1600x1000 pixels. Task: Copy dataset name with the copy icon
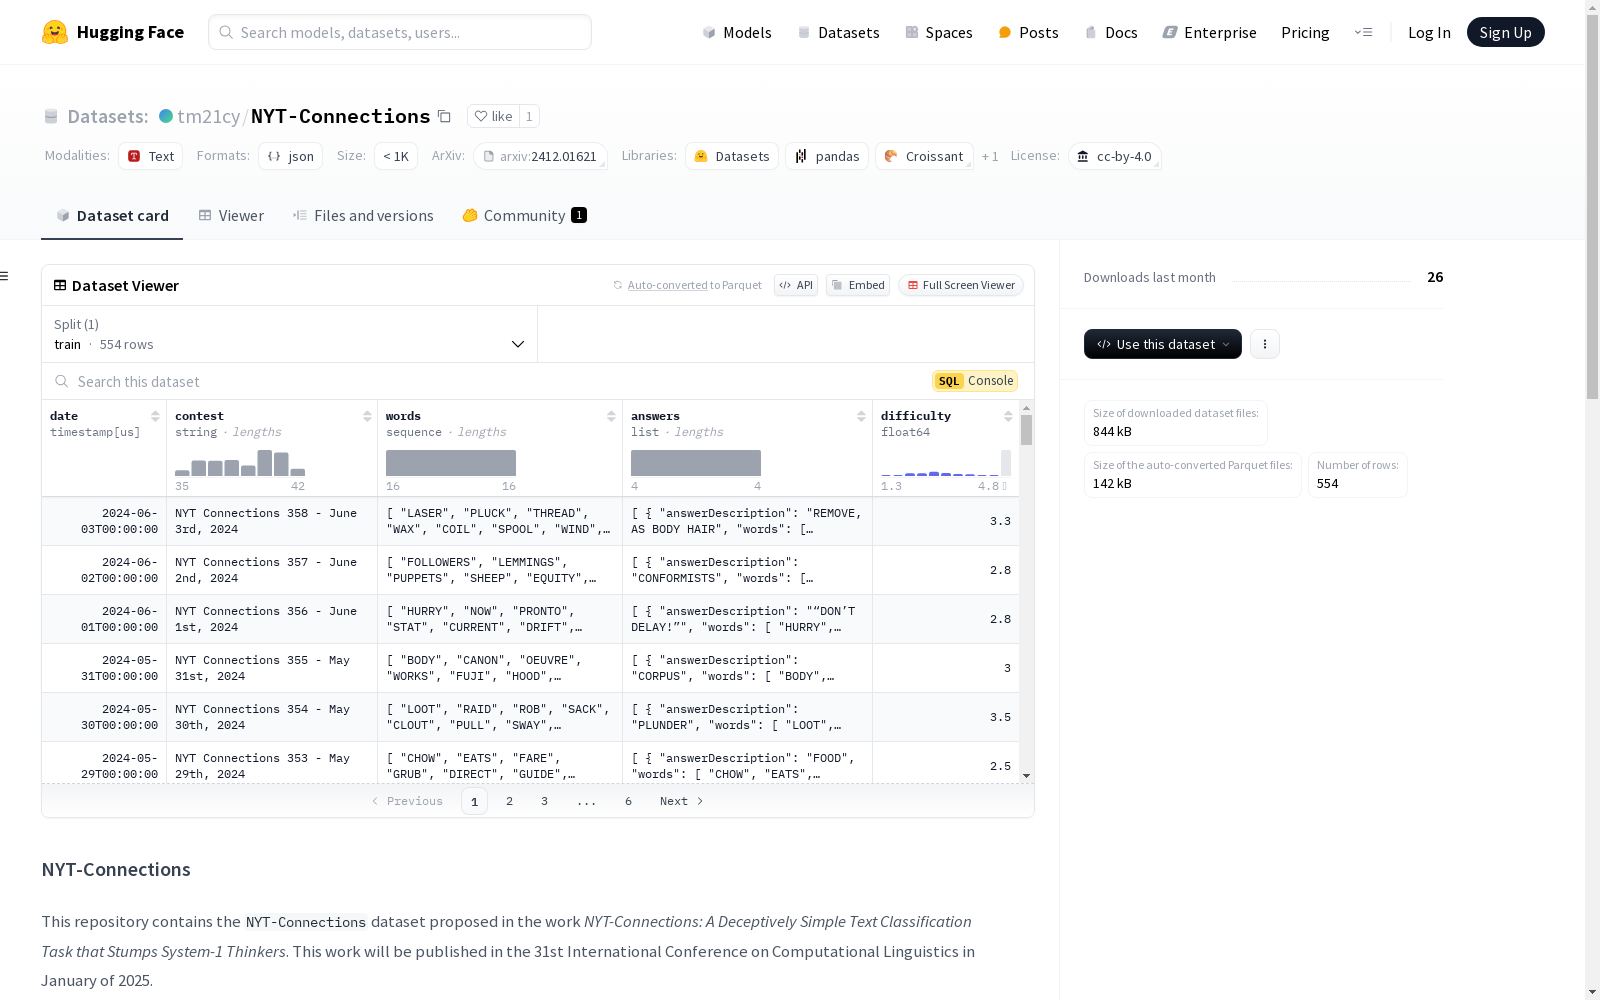[445, 117]
